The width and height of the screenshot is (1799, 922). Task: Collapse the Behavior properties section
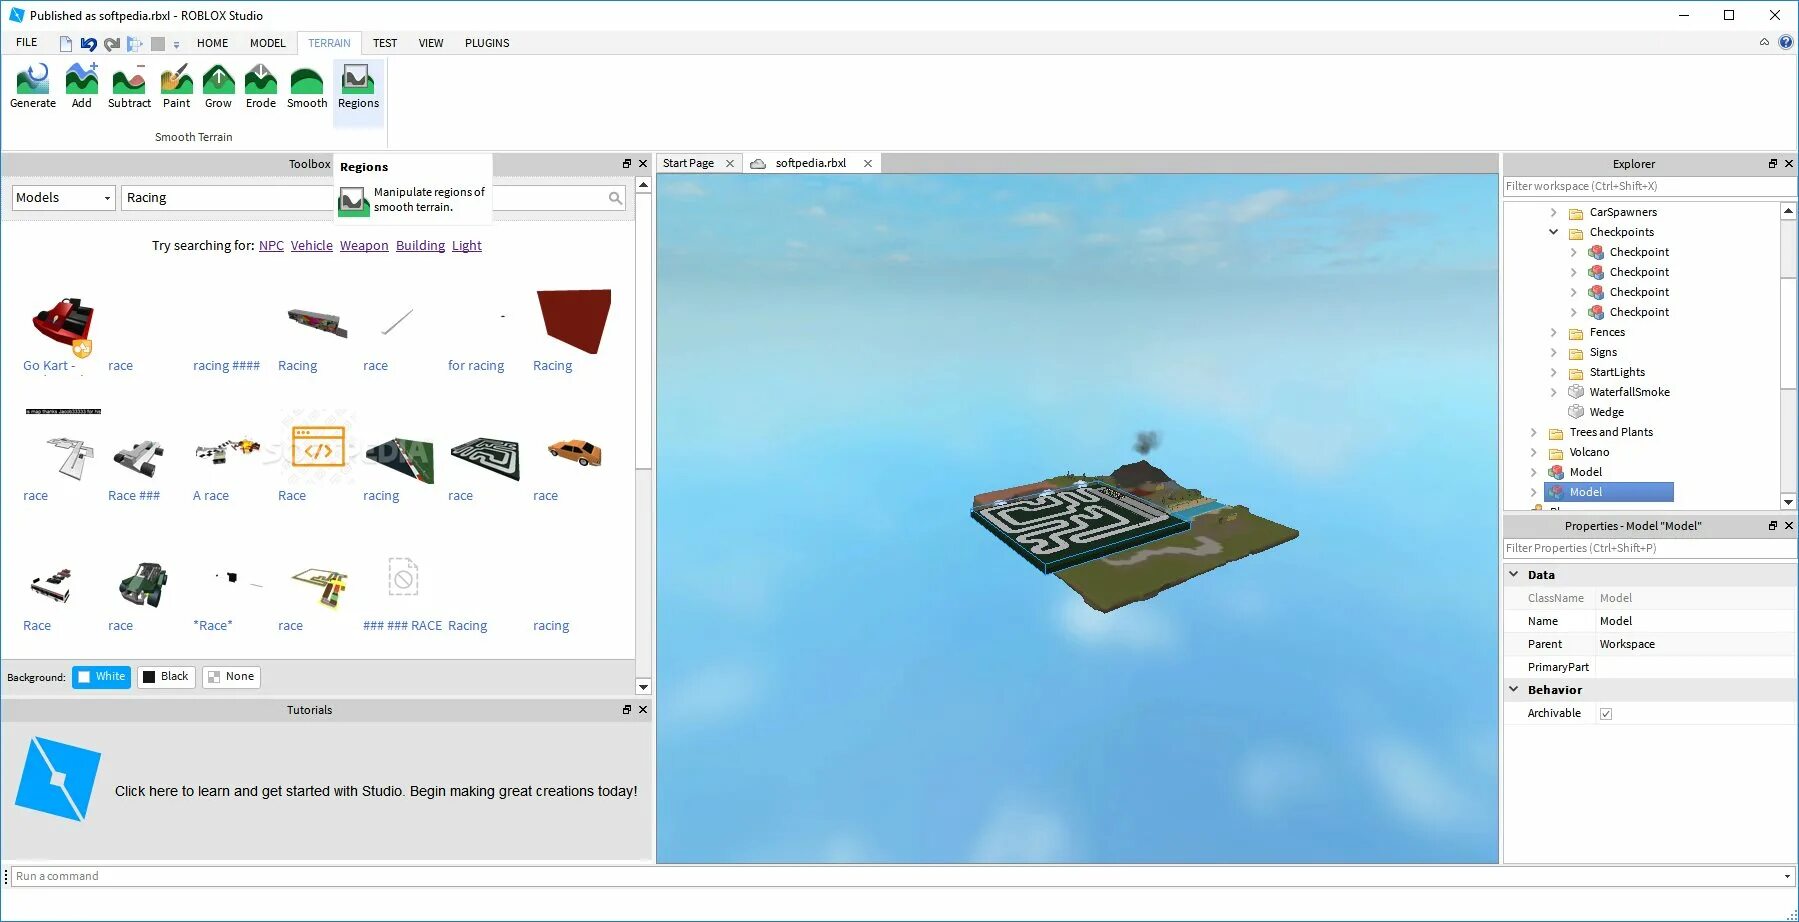pos(1514,690)
